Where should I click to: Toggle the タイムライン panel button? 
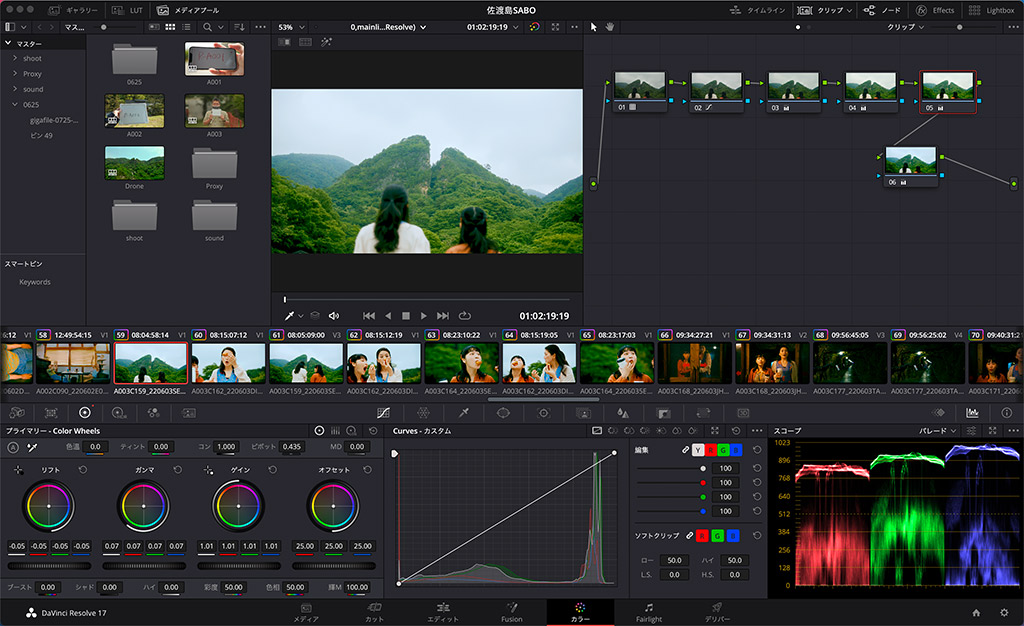758,10
